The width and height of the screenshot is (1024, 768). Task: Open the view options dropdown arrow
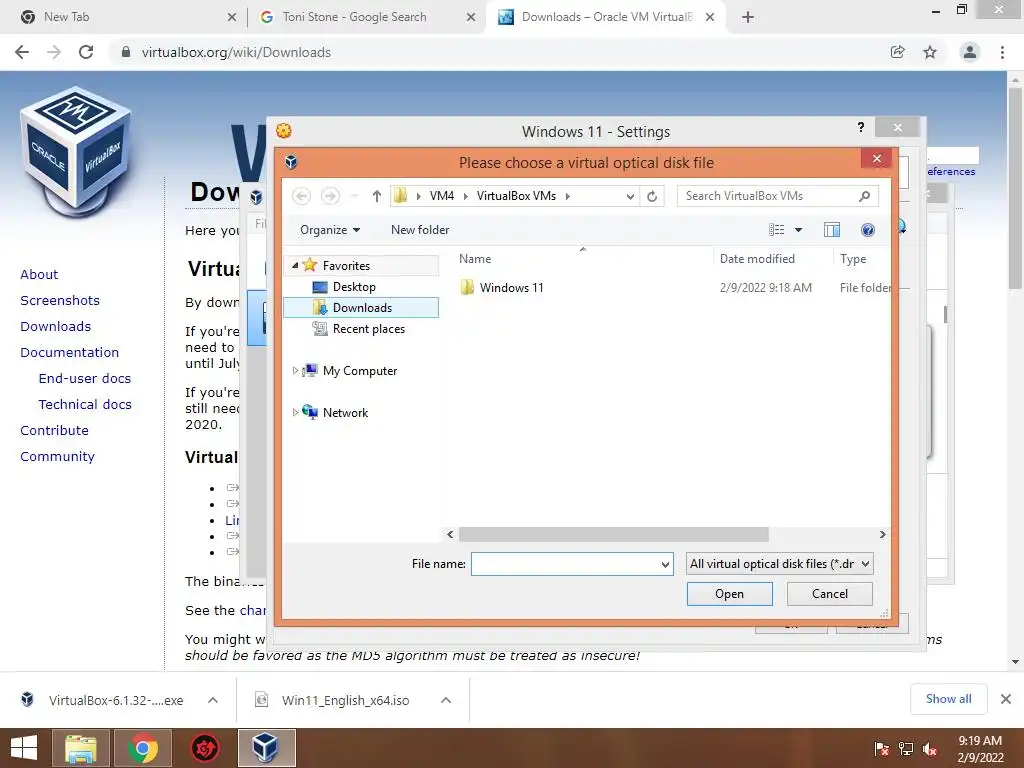[x=798, y=230]
